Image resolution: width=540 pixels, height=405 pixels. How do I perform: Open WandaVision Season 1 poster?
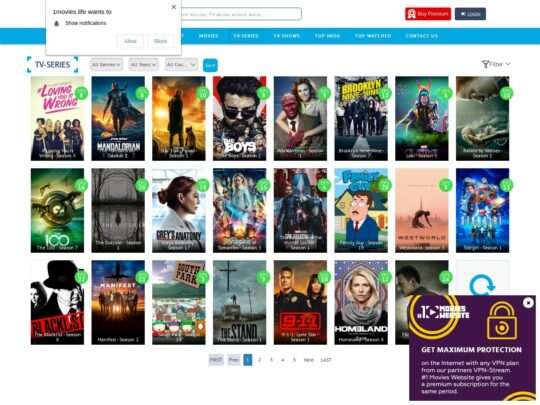(300, 118)
